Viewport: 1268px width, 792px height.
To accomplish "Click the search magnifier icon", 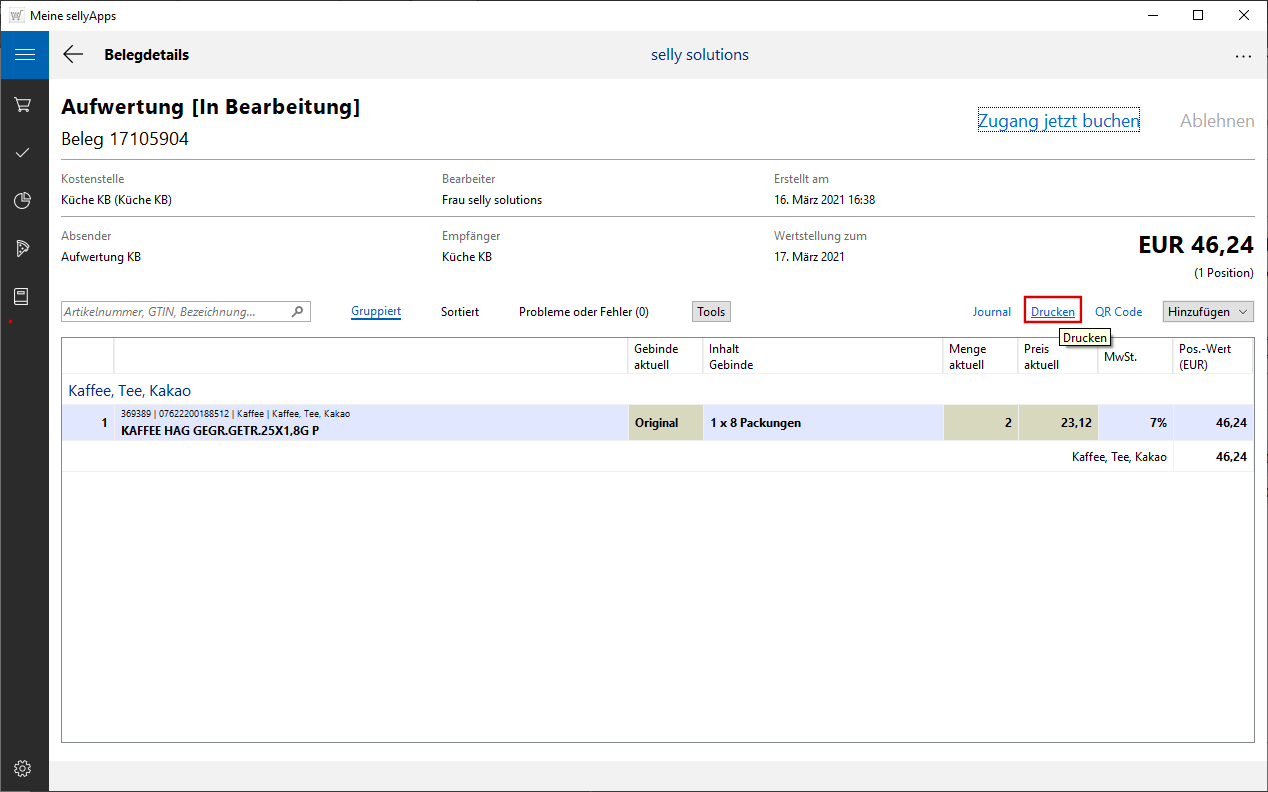I will [297, 312].
